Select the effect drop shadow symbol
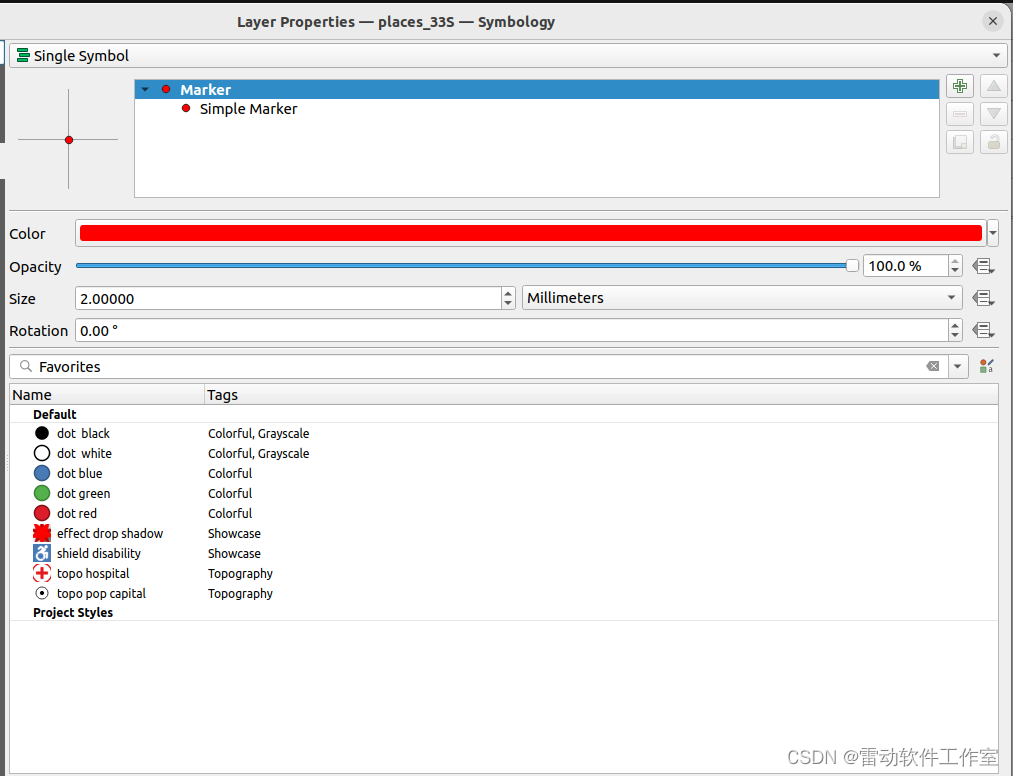This screenshot has height=776, width=1013. 98,534
